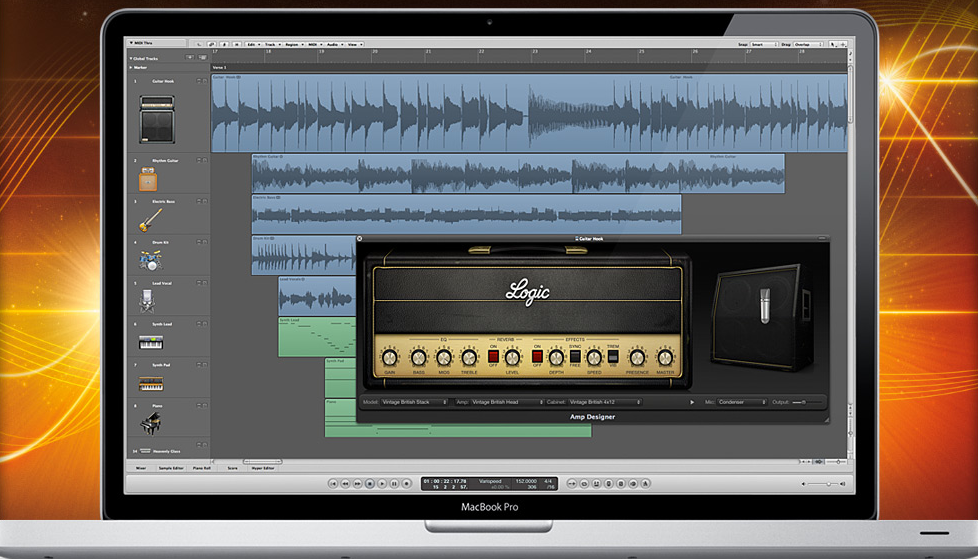Open the Snap dropdown set to Smart
Screen dimensions: 978x559
click(x=763, y=44)
